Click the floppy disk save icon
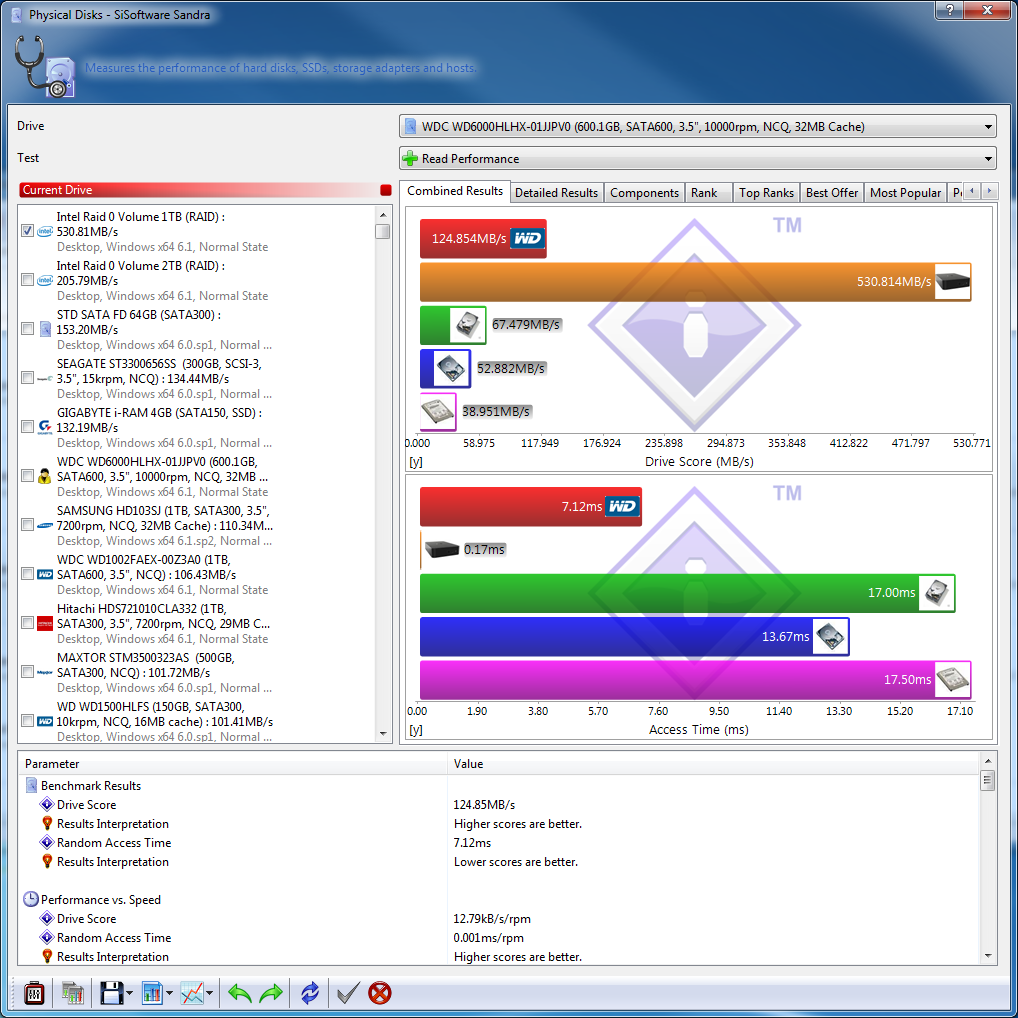The image size is (1018, 1018). click(x=112, y=993)
